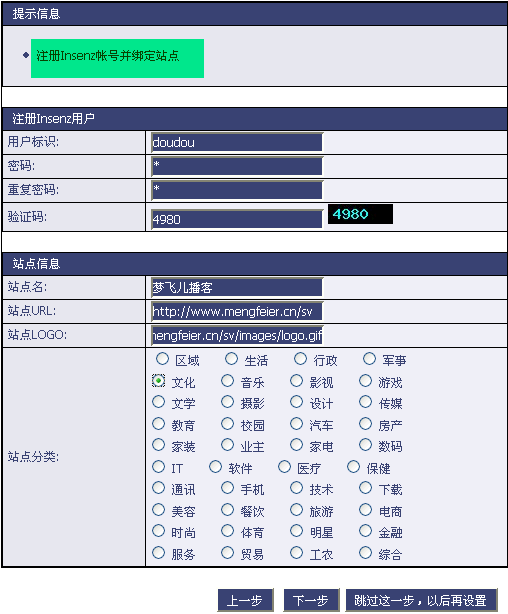Click the 密码 password field
Screen dimensions: 508x614
[x=237, y=166]
